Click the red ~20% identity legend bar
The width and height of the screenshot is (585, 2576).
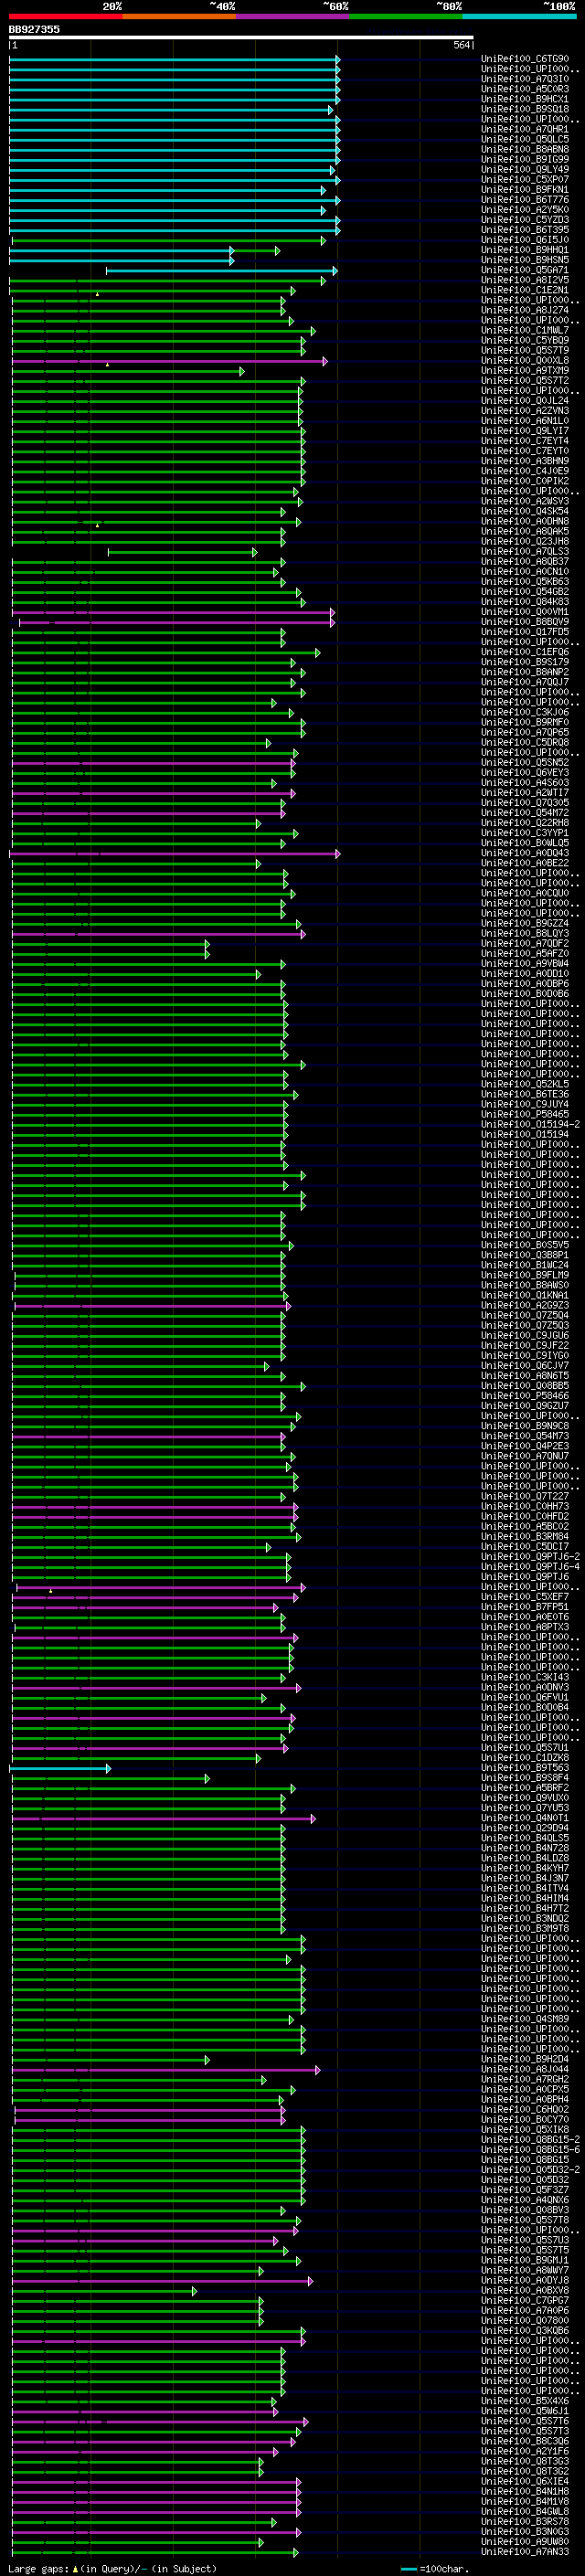click(66, 16)
